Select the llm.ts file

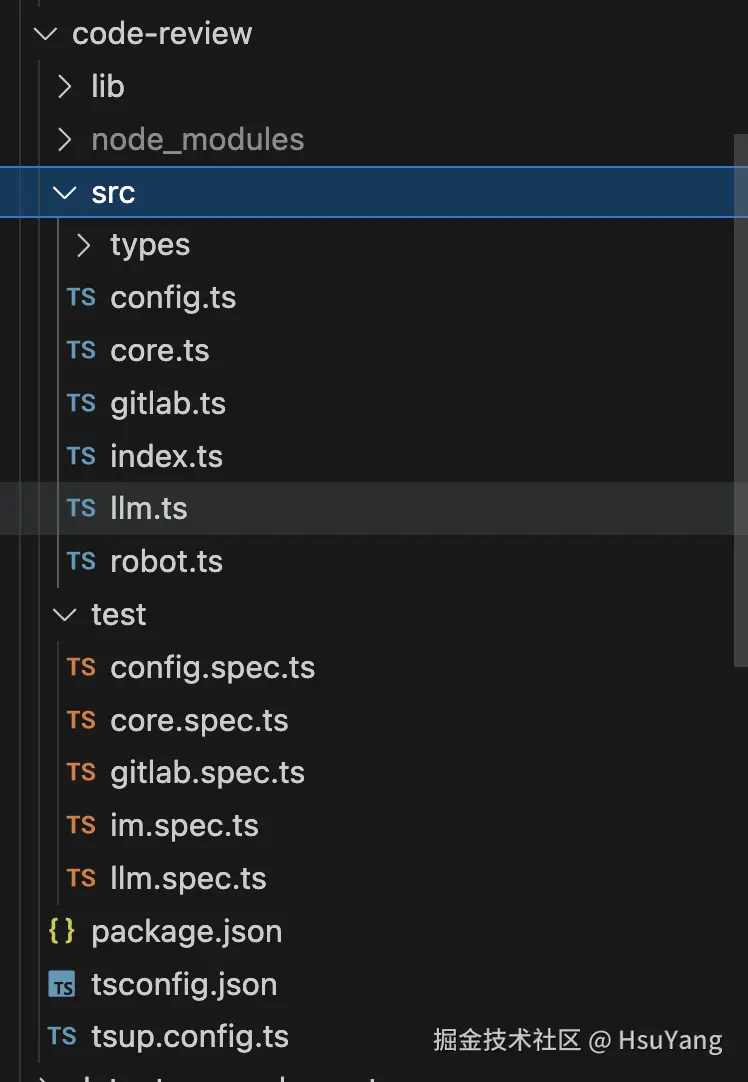pos(149,509)
